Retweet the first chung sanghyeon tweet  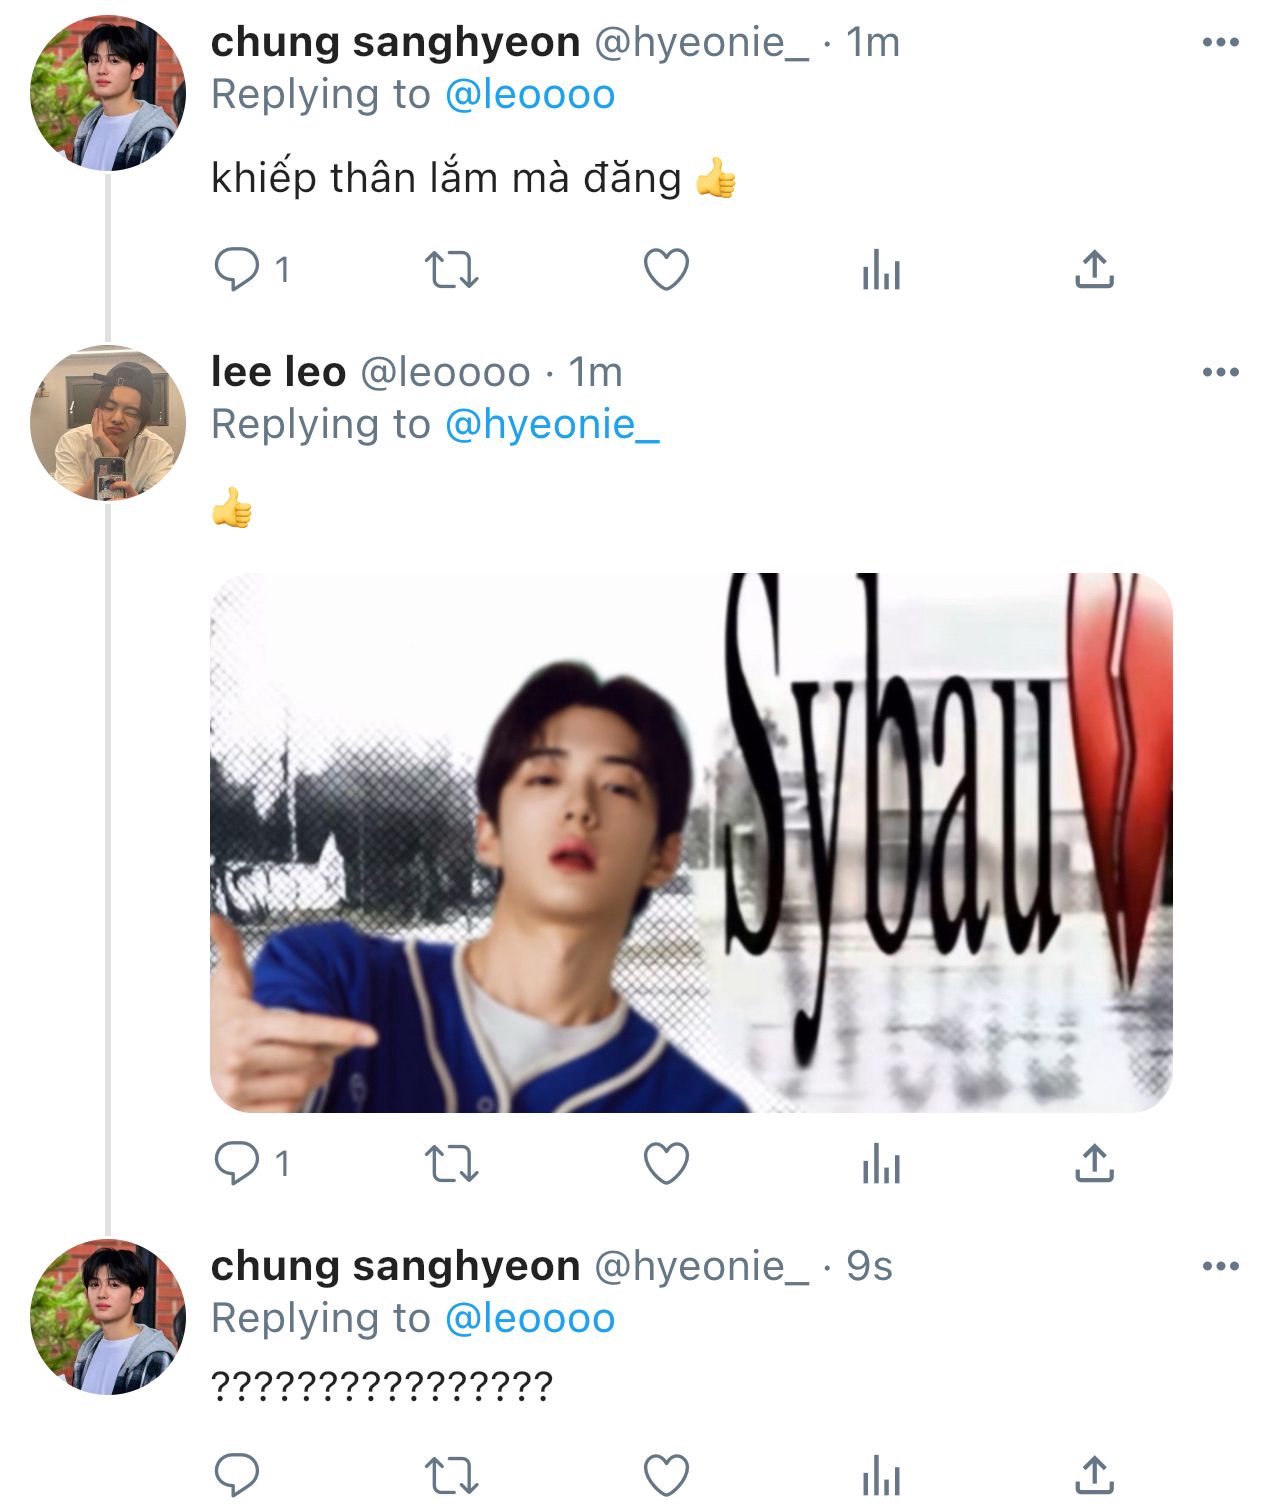(x=452, y=270)
